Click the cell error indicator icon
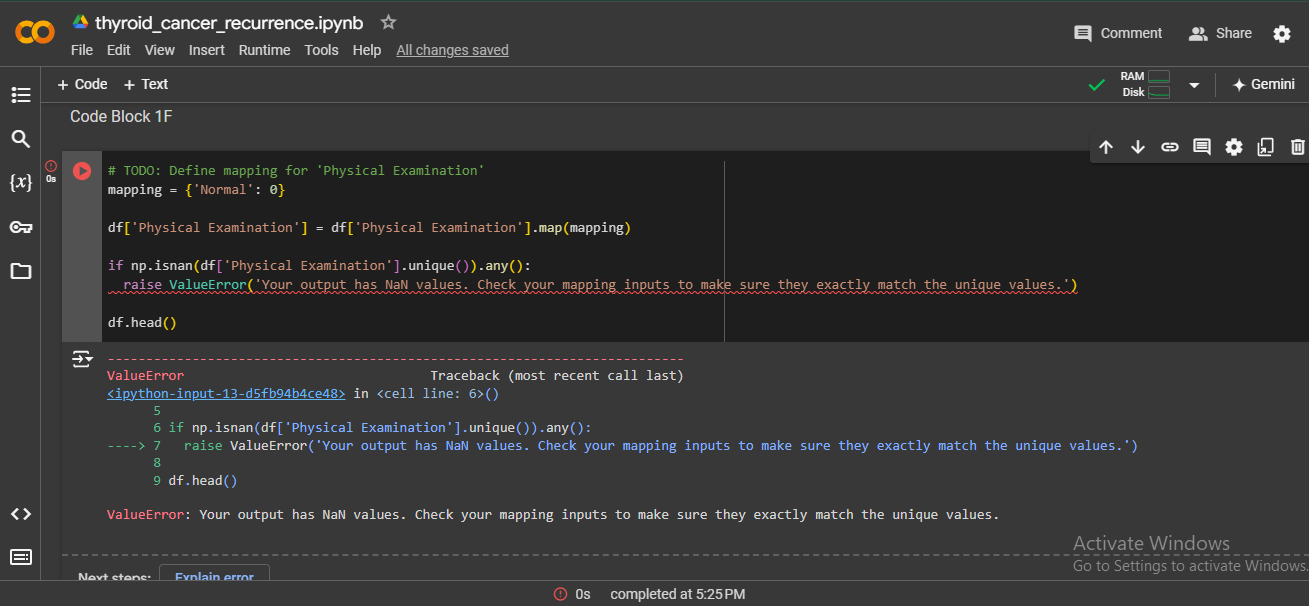Screen dimensions: 1309x606 51,166
